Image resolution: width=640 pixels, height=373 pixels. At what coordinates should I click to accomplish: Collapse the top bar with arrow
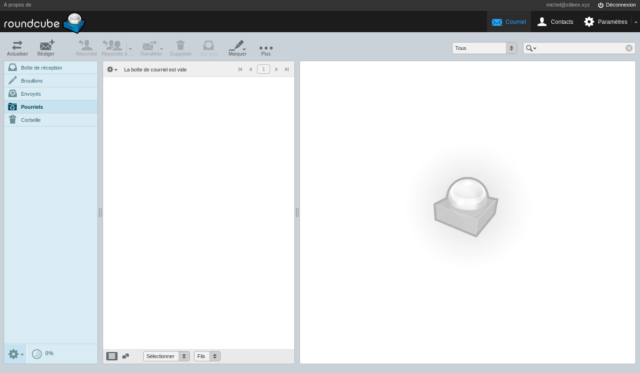coord(636,22)
